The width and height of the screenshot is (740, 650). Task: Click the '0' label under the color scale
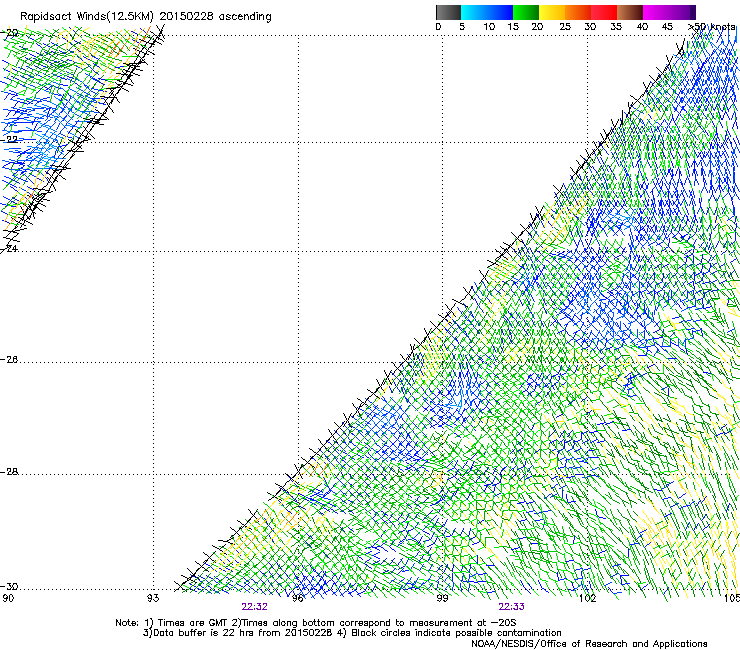coord(438,27)
